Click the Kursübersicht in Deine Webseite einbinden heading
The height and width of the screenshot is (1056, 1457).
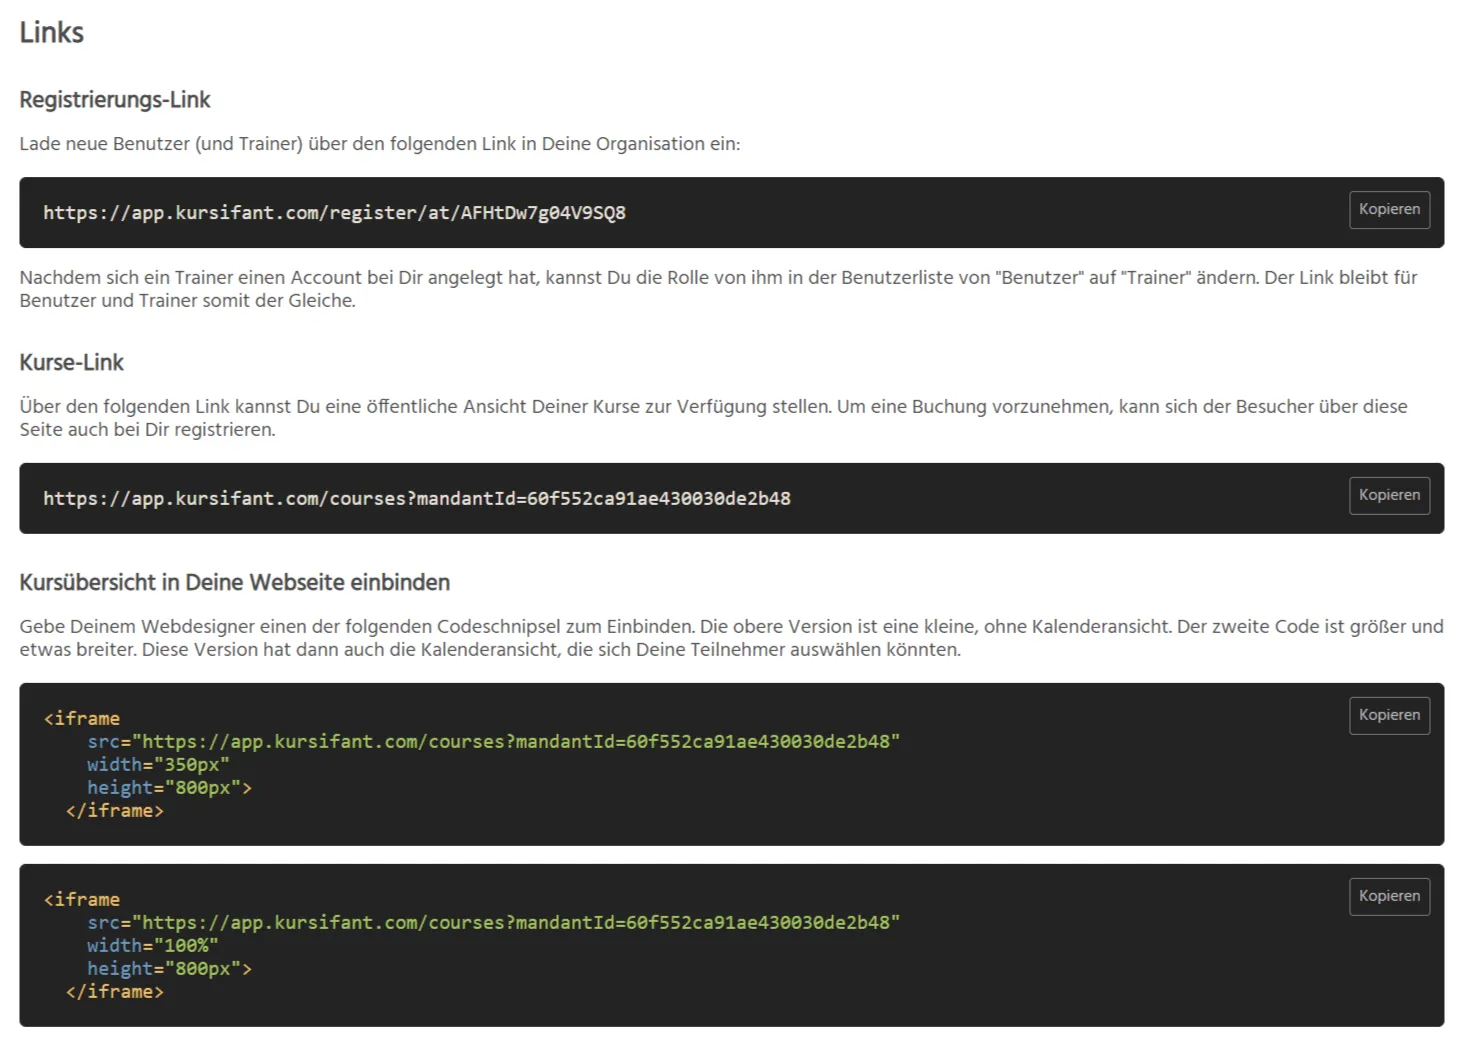coord(234,583)
